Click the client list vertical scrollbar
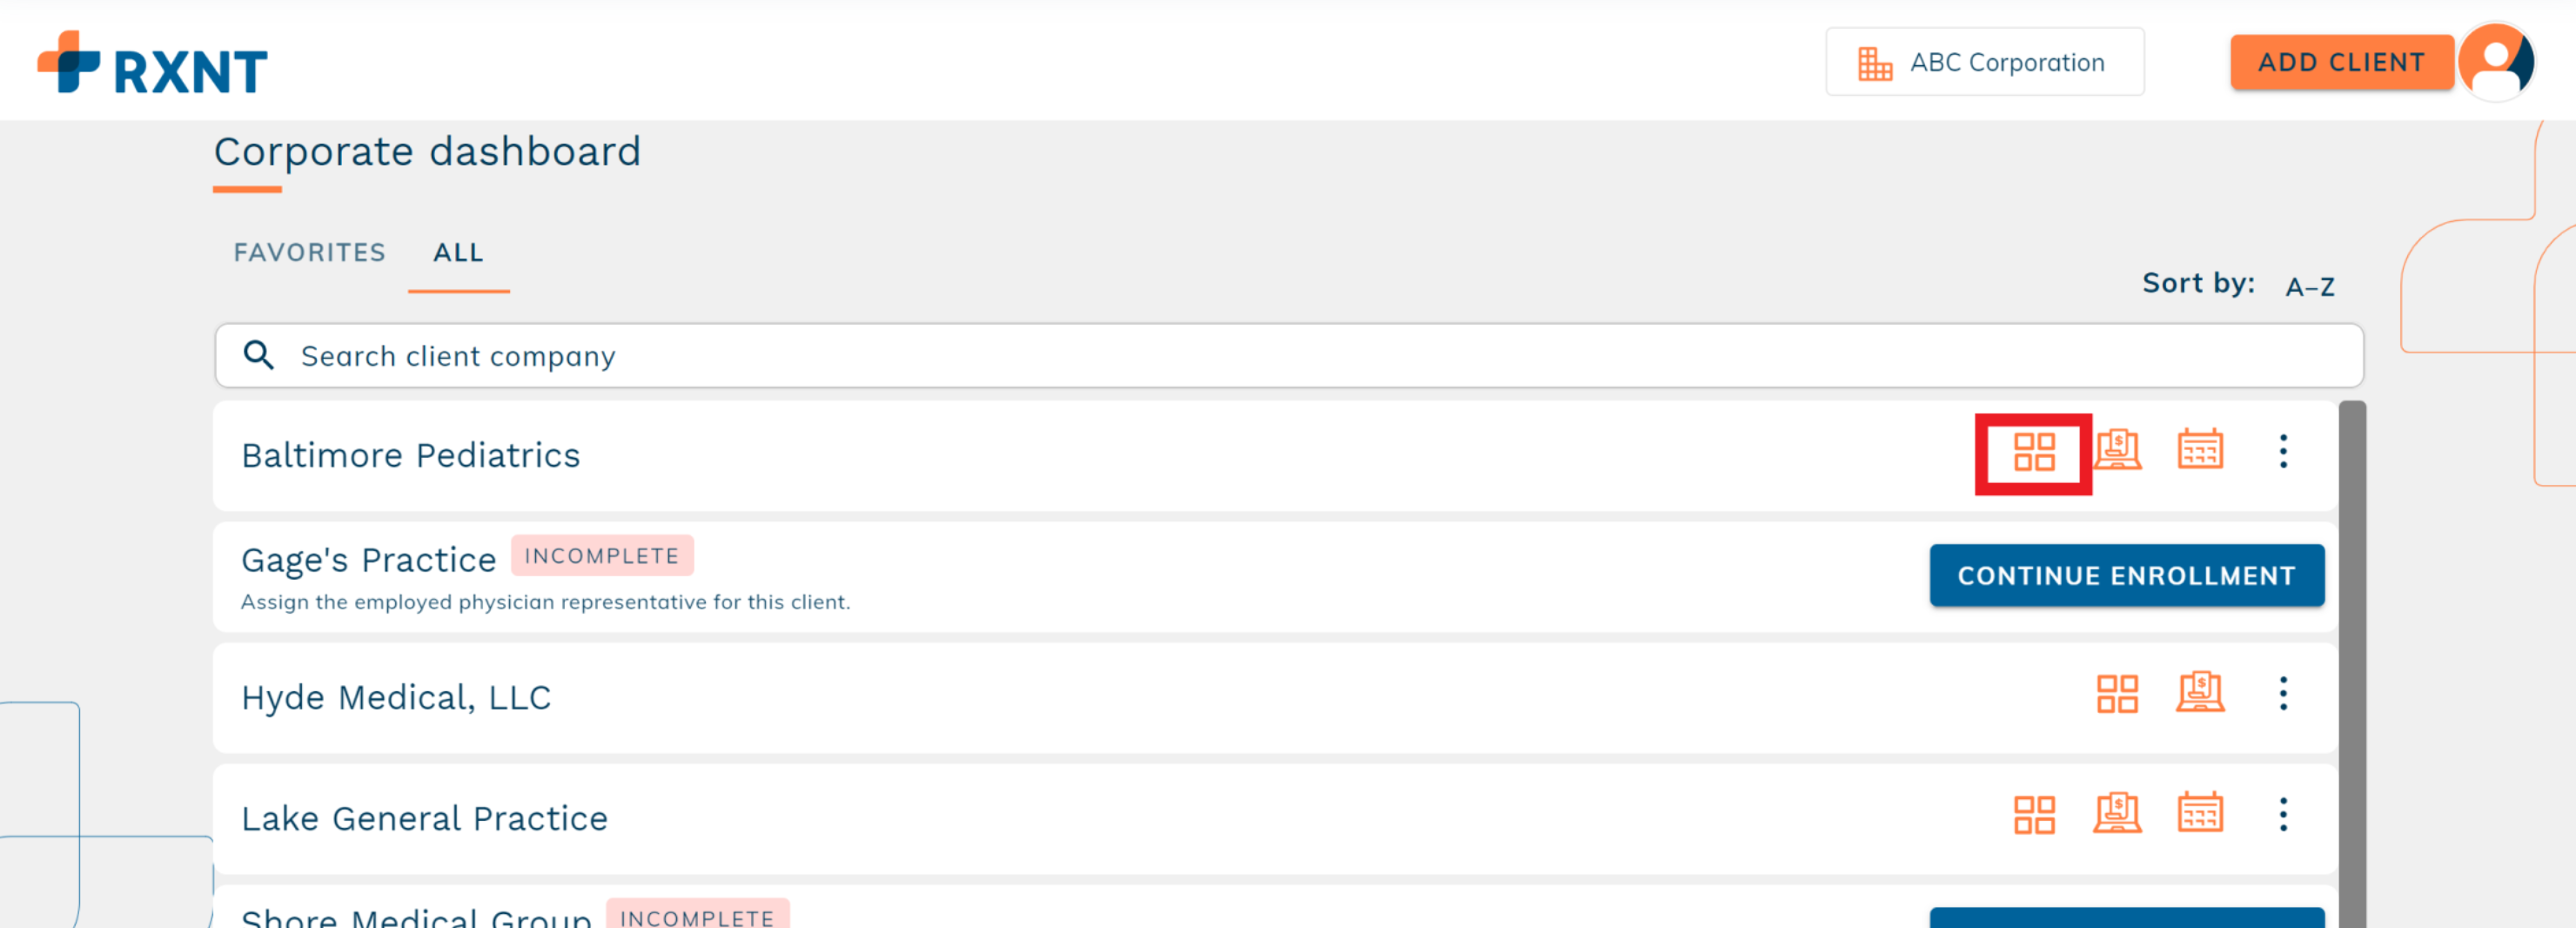Viewport: 2576px width, 928px height. [2352, 664]
